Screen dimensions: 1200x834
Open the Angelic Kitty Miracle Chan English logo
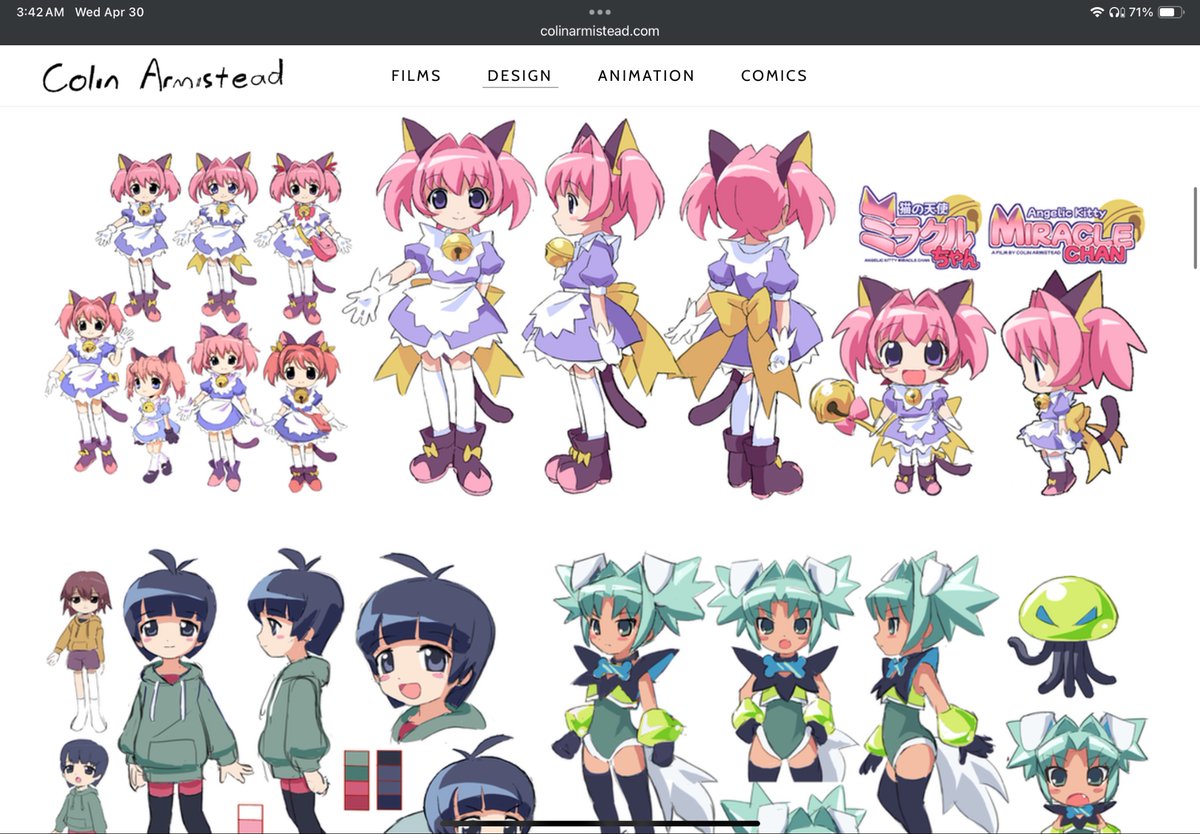click(1065, 230)
